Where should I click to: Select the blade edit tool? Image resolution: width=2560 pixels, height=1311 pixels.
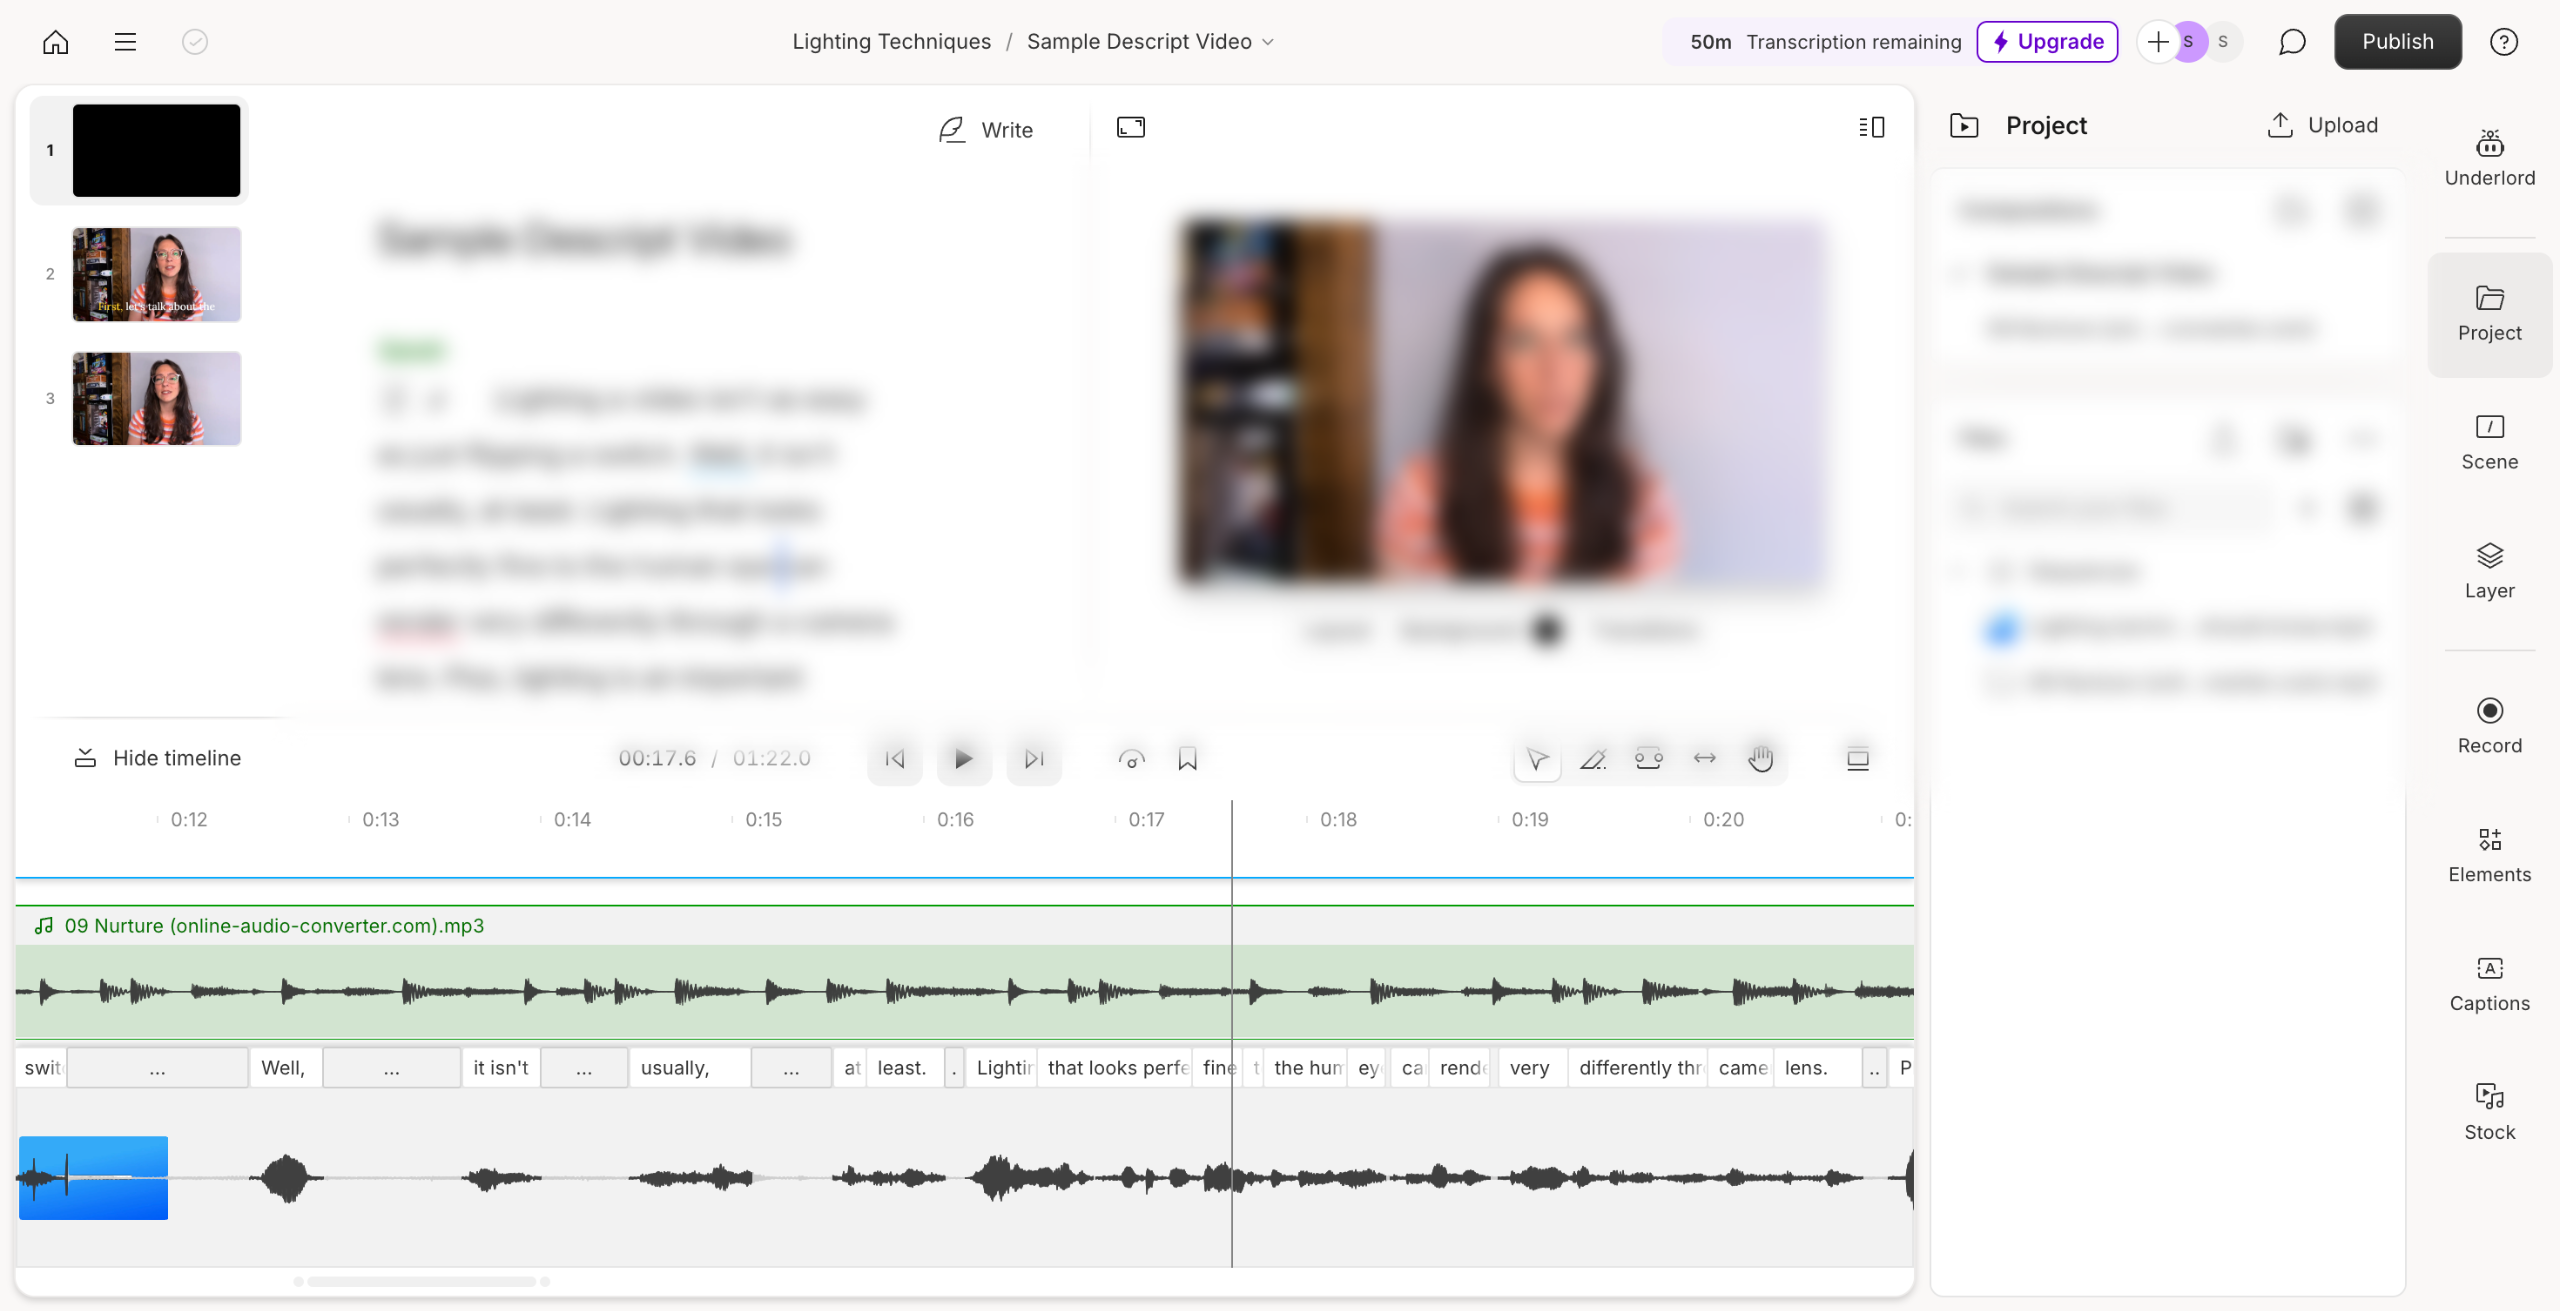tap(1592, 759)
